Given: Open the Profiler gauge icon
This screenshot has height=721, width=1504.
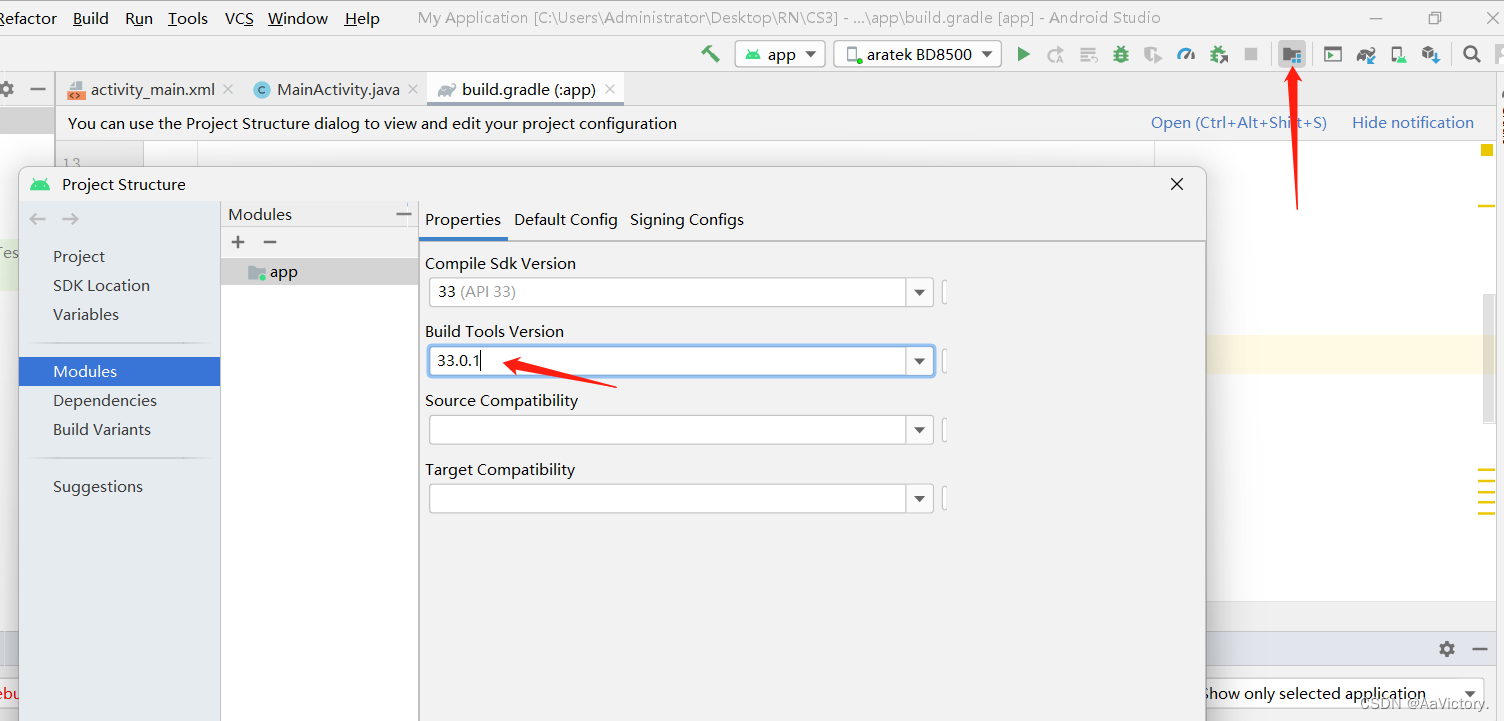Looking at the screenshot, I should pyautogui.click(x=1186, y=54).
